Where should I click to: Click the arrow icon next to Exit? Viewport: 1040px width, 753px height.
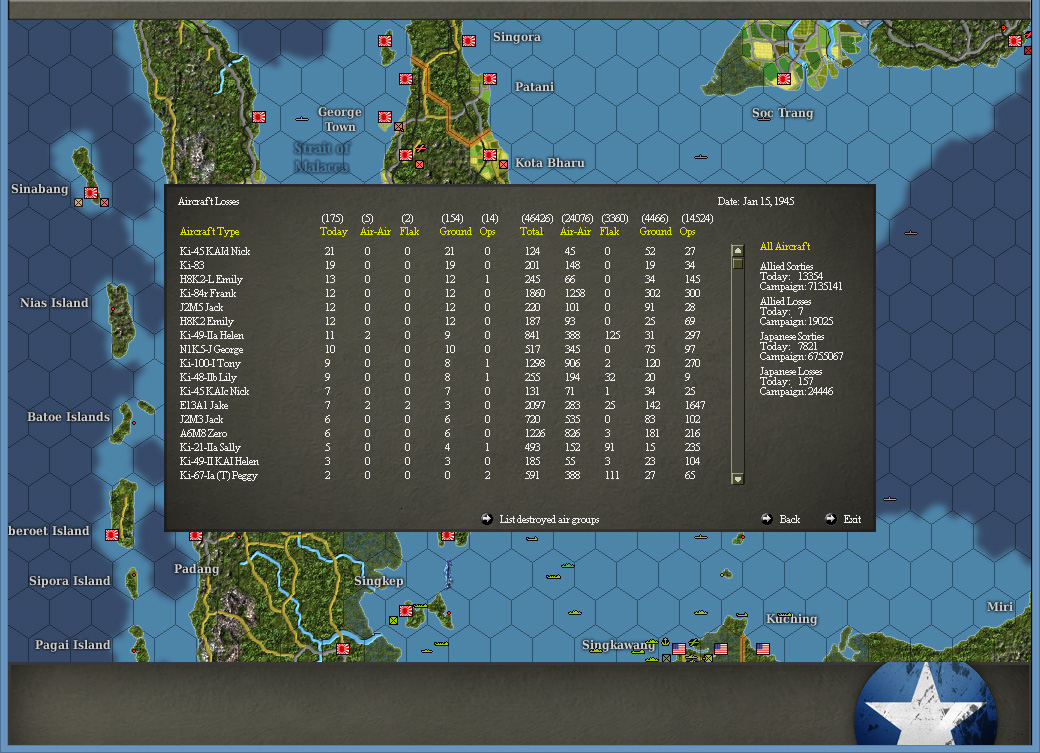pyautogui.click(x=830, y=519)
